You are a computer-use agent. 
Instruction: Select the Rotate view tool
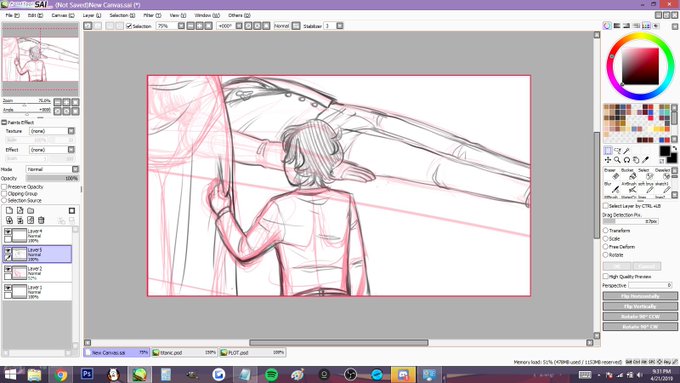627,160
